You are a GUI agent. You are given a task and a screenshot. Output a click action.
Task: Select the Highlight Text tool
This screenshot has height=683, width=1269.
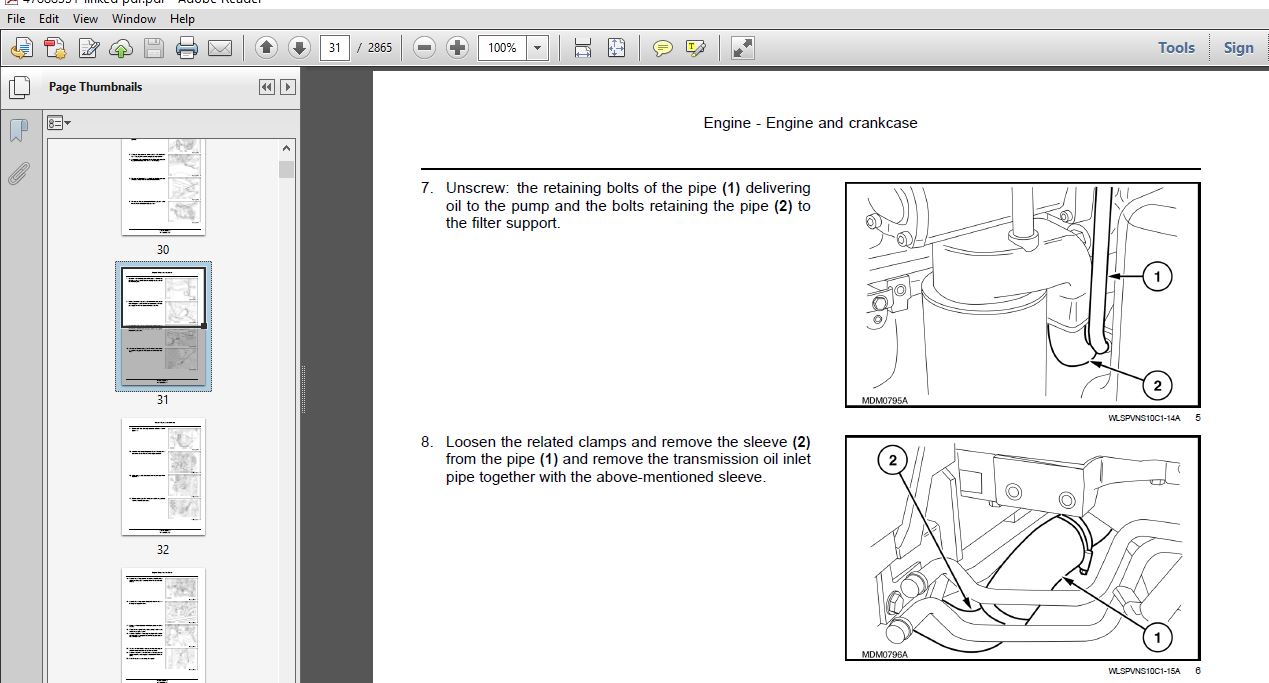[x=696, y=47]
